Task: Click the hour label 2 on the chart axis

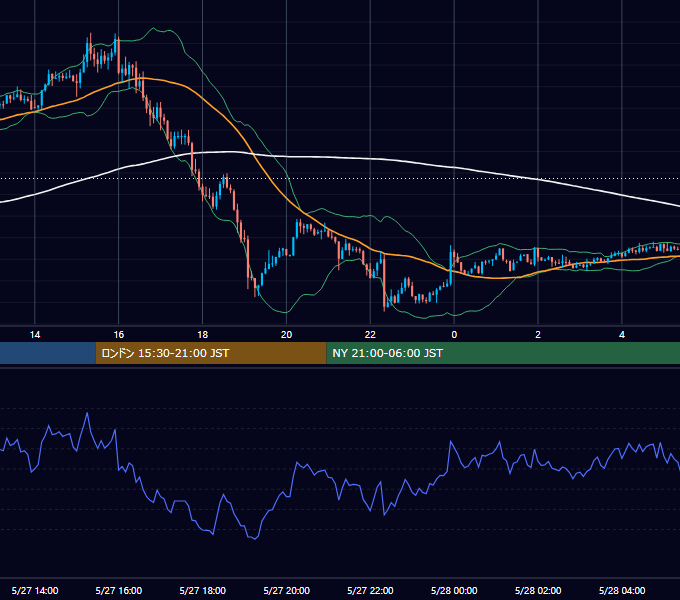Action: (x=538, y=335)
